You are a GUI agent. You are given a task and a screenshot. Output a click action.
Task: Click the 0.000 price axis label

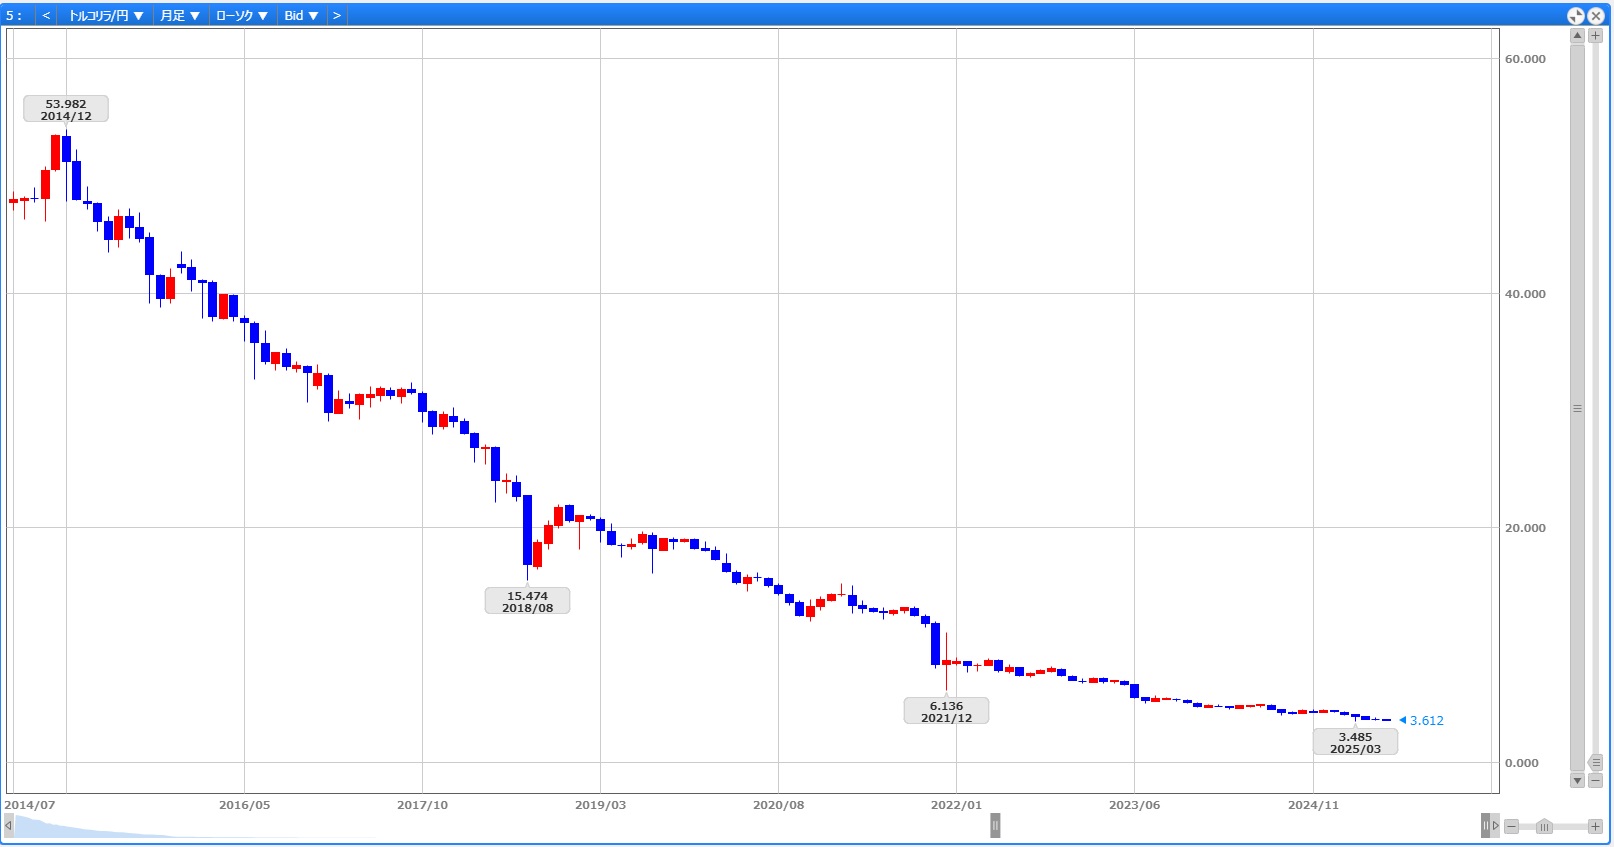pyautogui.click(x=1522, y=763)
